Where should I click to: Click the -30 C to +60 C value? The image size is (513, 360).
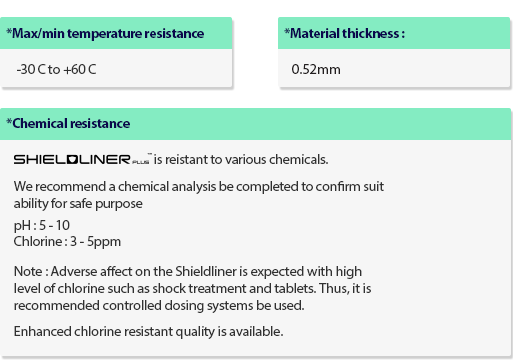click(56, 69)
